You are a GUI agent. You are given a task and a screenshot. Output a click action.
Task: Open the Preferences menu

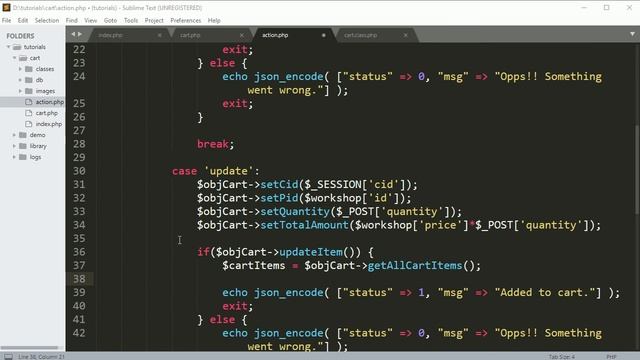point(186,20)
